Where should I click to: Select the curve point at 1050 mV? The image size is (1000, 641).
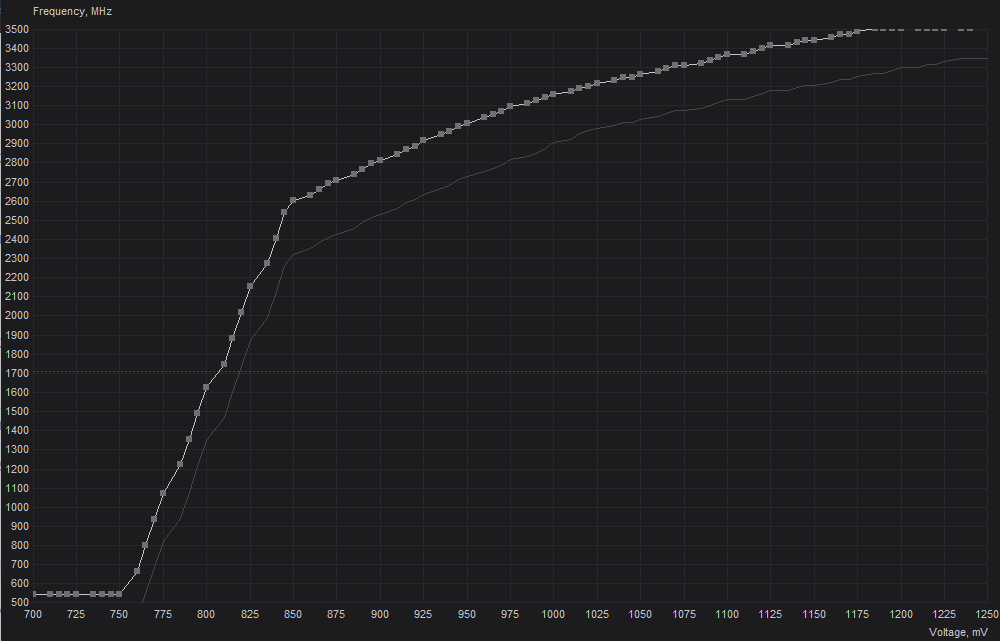coord(640,74)
